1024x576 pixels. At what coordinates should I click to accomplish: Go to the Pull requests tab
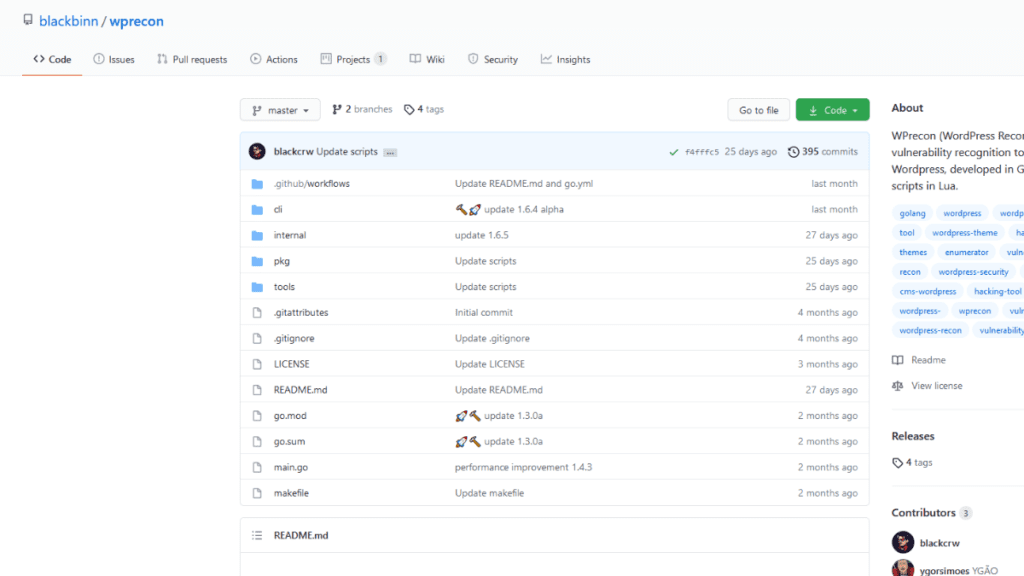[192, 59]
